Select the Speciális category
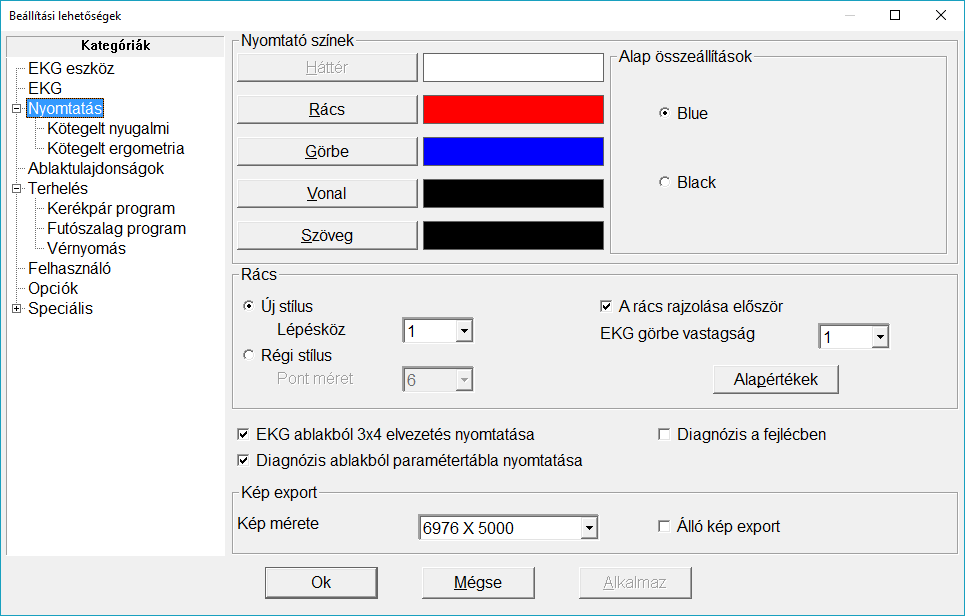Screen dimensions: 965x616 click(60, 308)
